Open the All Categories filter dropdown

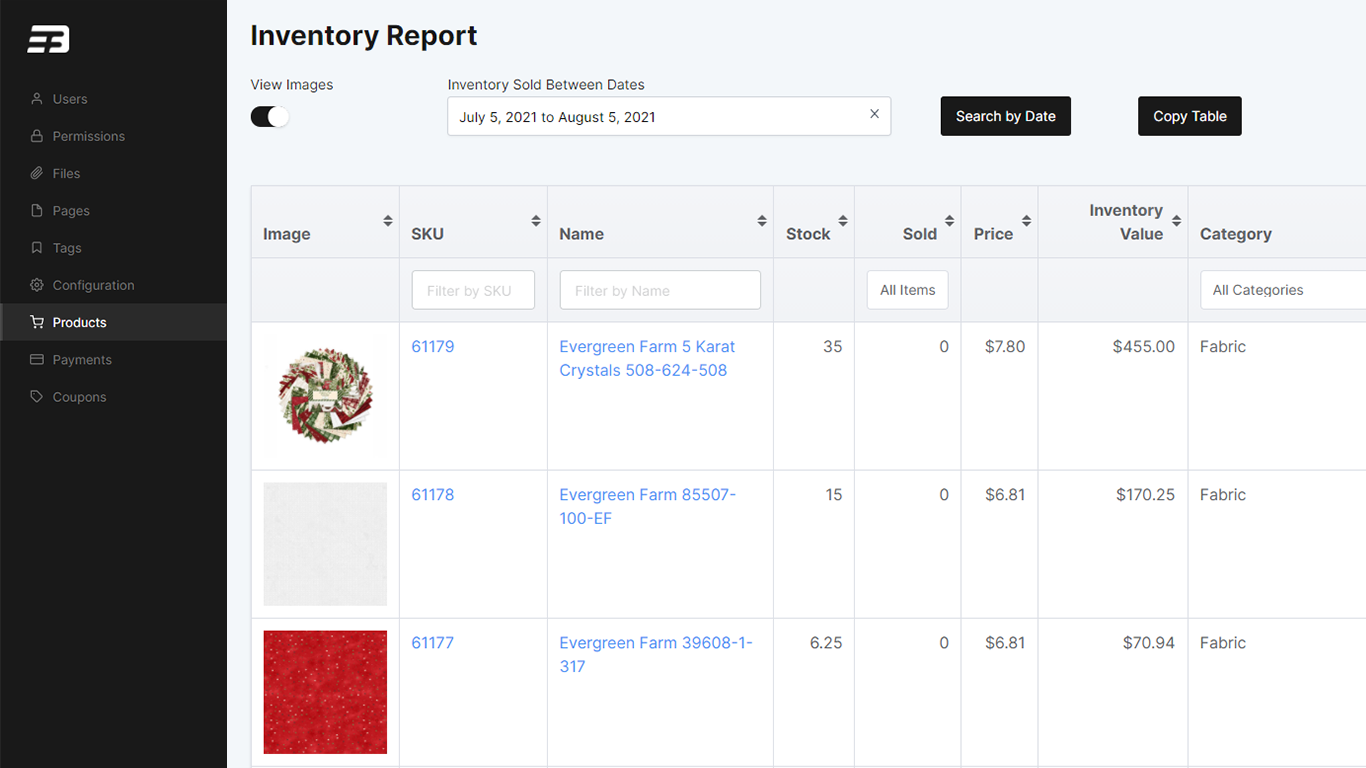pos(1282,290)
